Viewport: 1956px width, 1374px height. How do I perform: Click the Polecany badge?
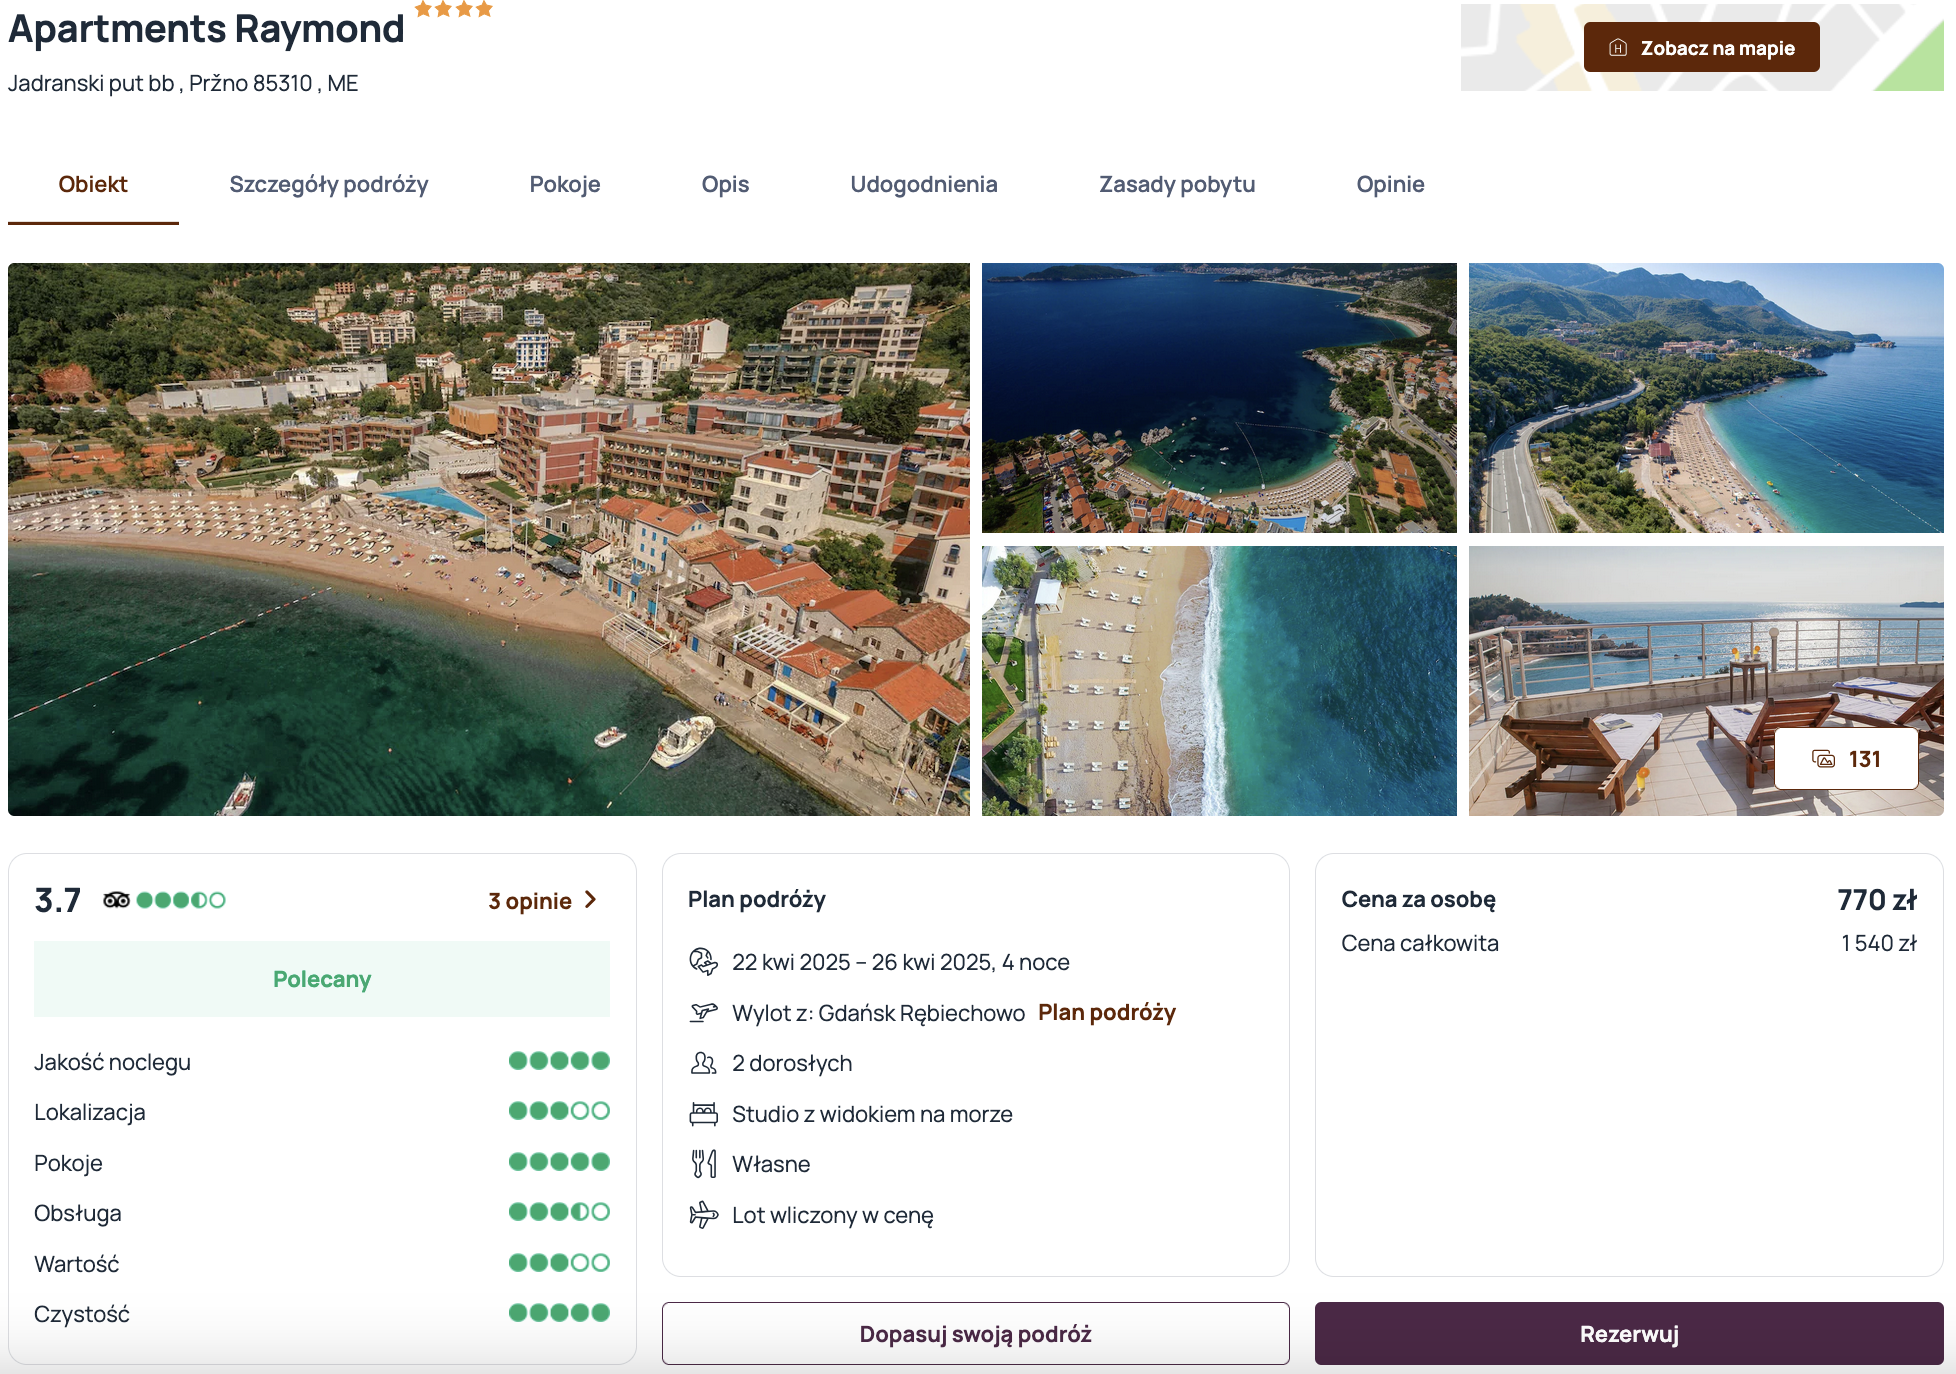coord(322,979)
